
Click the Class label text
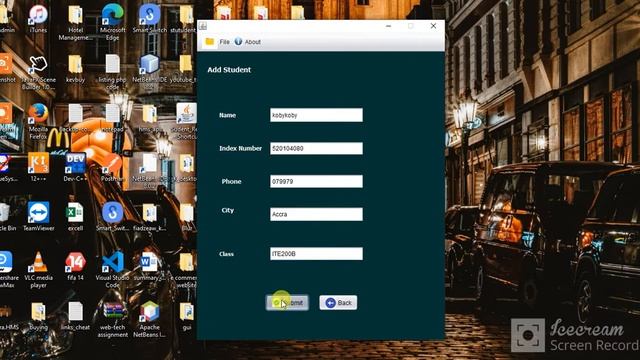pyautogui.click(x=226, y=254)
